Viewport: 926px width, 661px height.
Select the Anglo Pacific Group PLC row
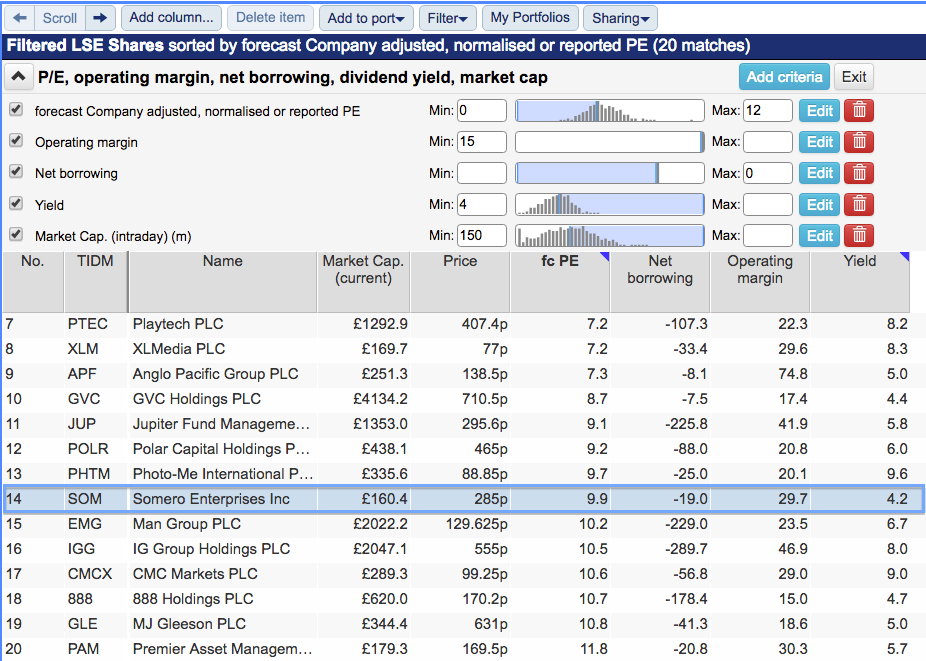click(x=463, y=374)
